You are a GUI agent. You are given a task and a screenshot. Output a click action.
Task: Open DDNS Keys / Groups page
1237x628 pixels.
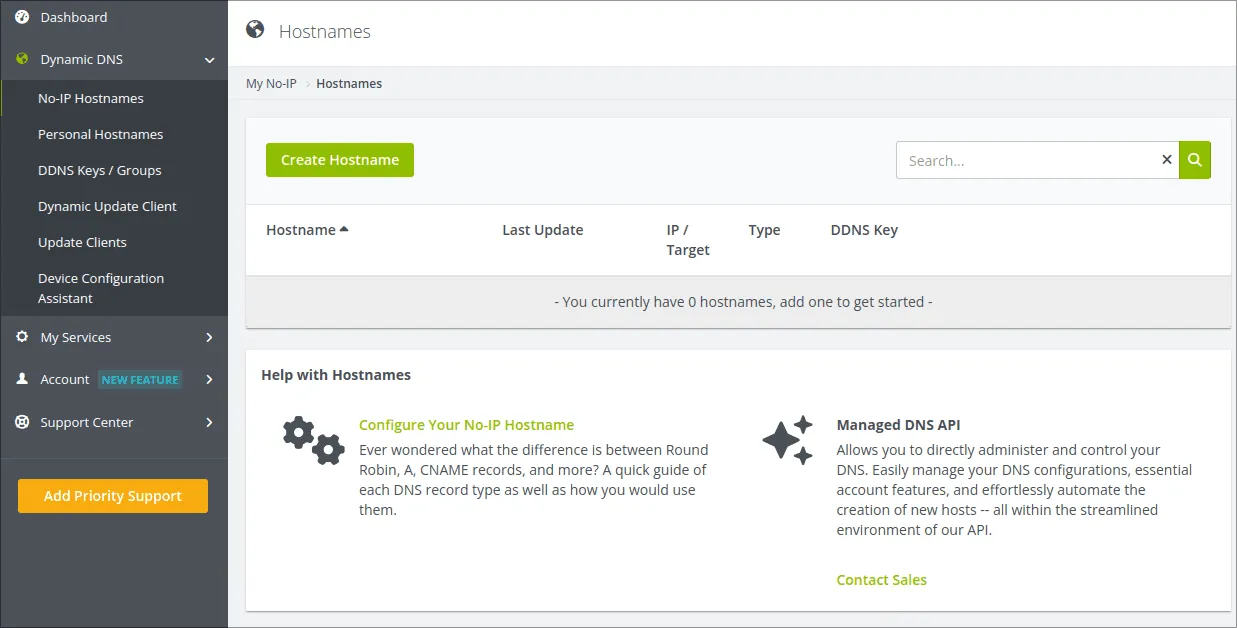coord(99,170)
